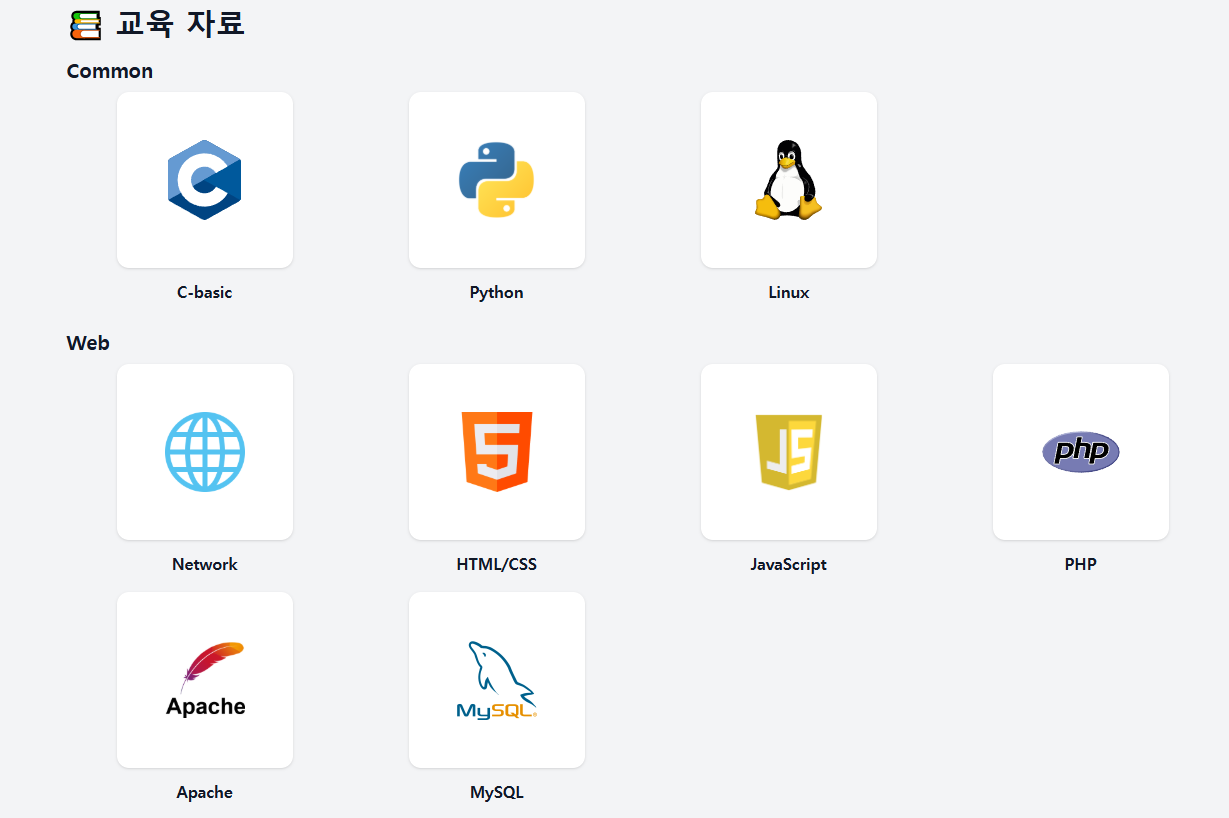Open the JavaScript JS shield icon
The width and height of the screenshot is (1229, 818).
(x=789, y=452)
